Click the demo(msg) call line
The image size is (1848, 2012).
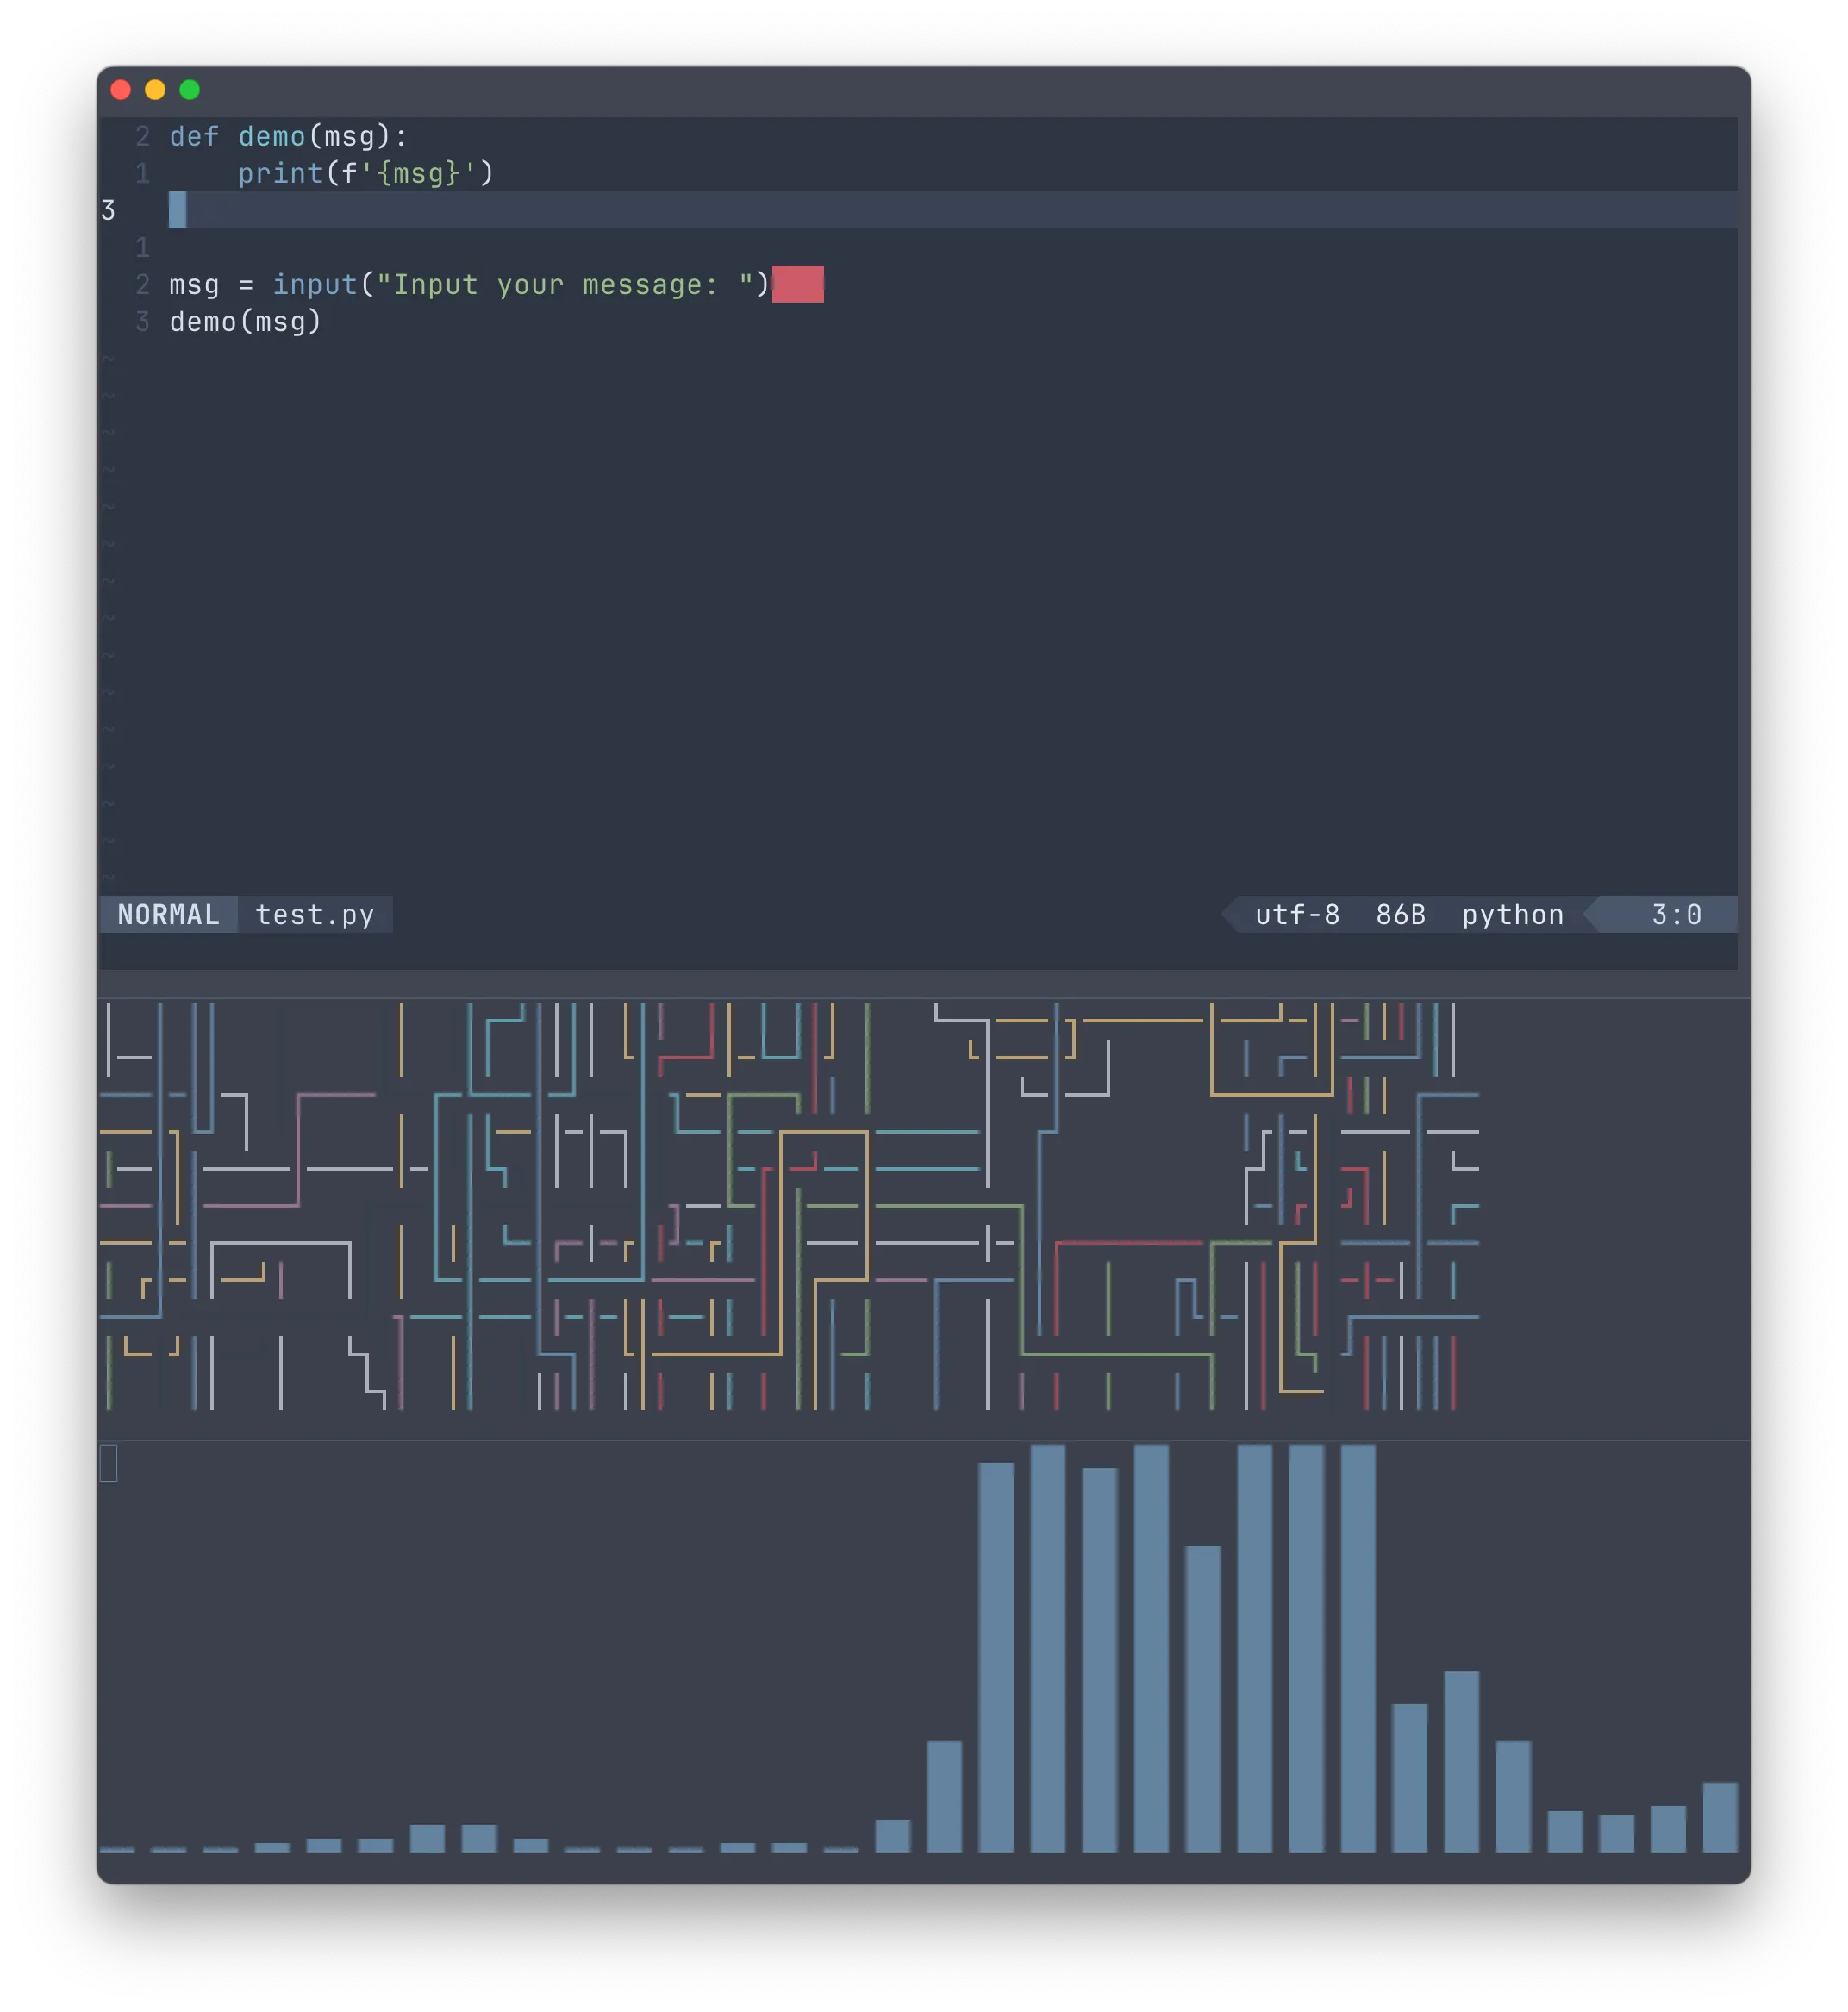coord(245,321)
